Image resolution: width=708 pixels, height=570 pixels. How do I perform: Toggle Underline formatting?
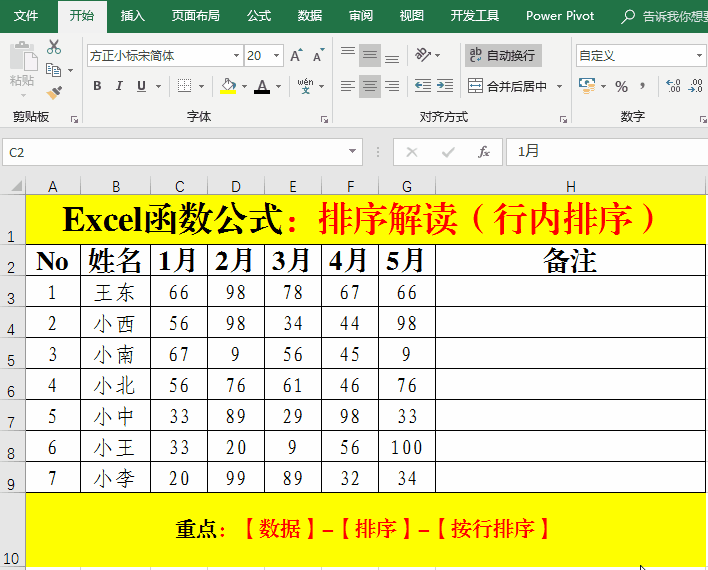pyautogui.click(x=141, y=86)
